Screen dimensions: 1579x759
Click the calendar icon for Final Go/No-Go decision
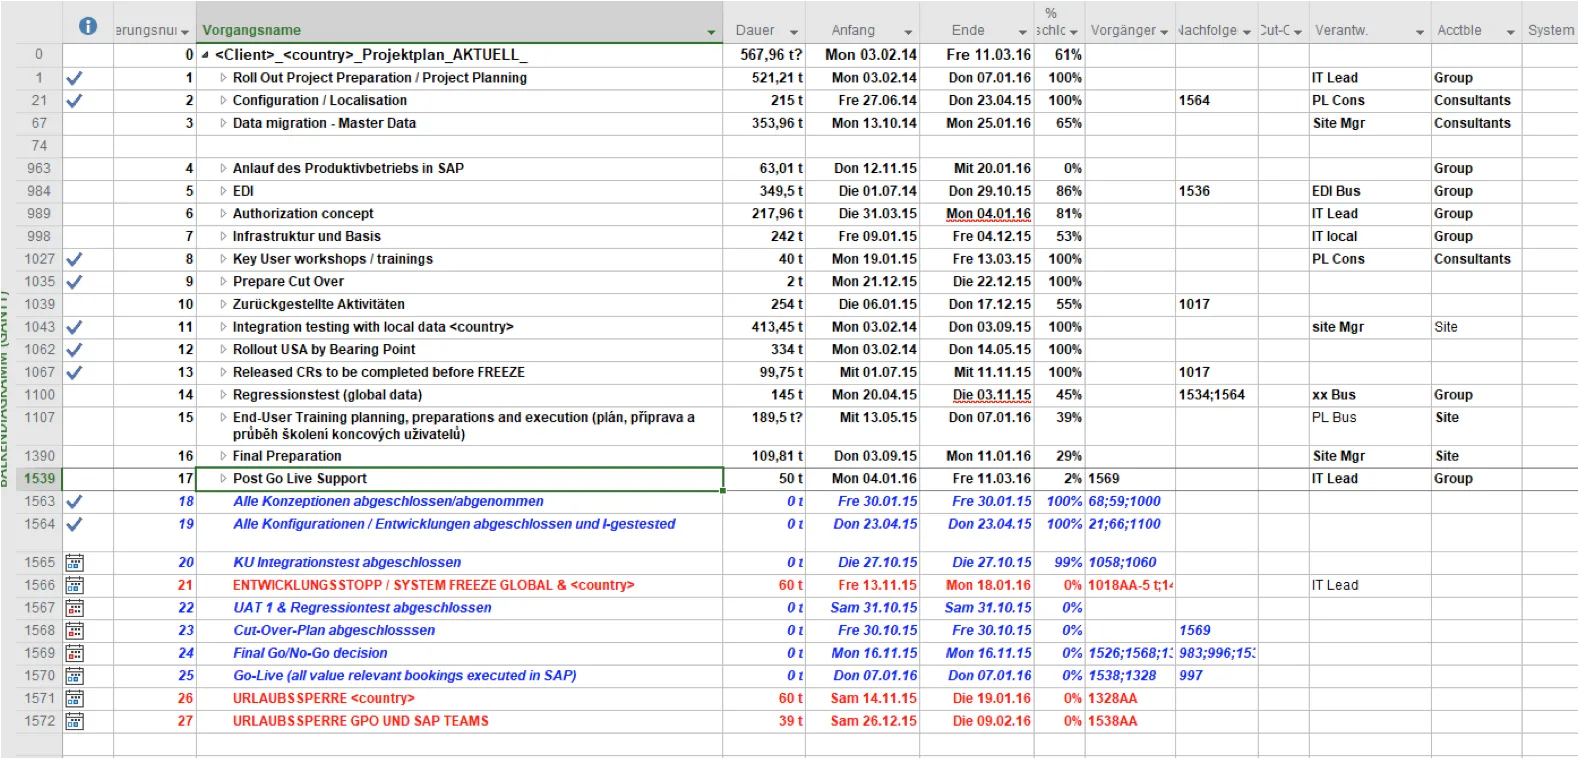(74, 654)
